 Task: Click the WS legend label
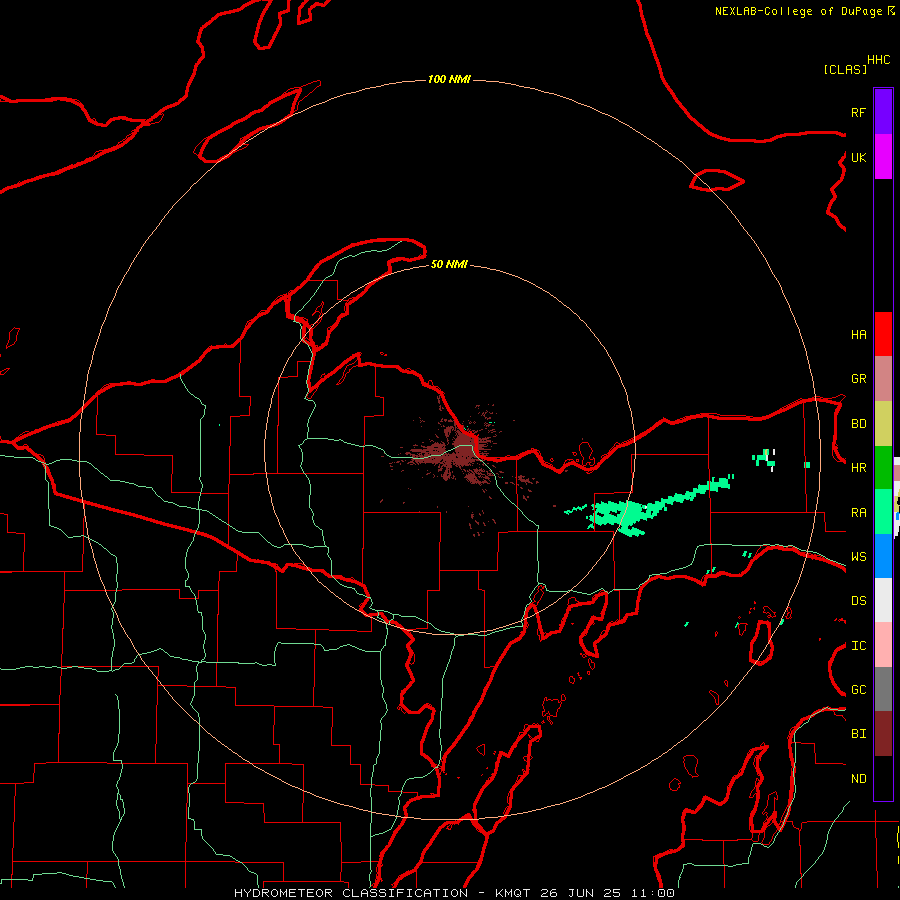coord(858,557)
